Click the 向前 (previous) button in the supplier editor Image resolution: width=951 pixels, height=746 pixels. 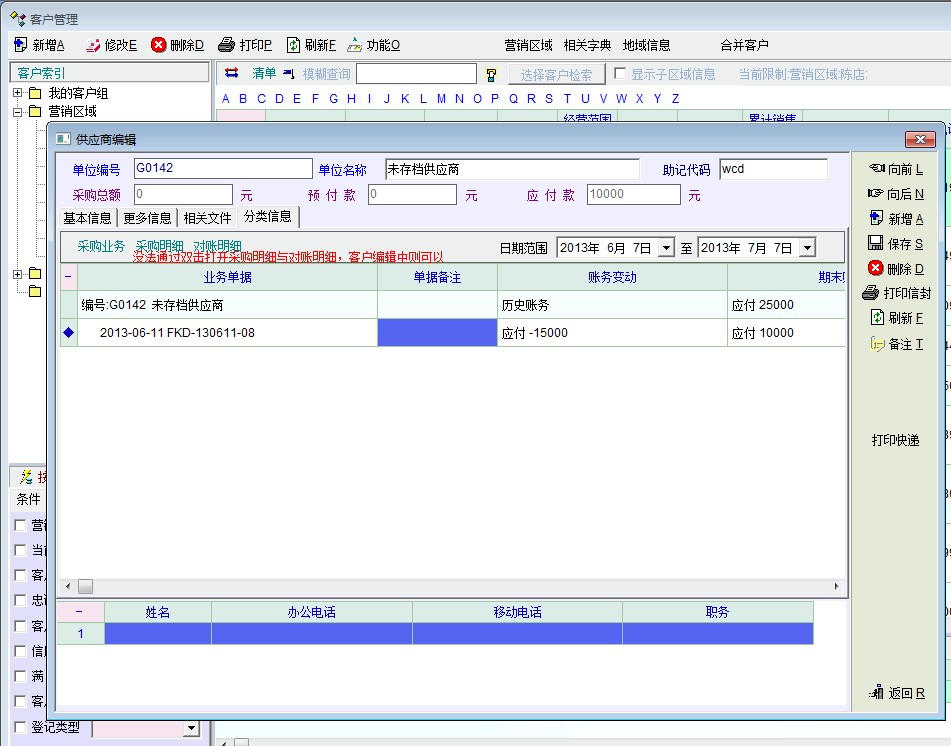(896, 170)
